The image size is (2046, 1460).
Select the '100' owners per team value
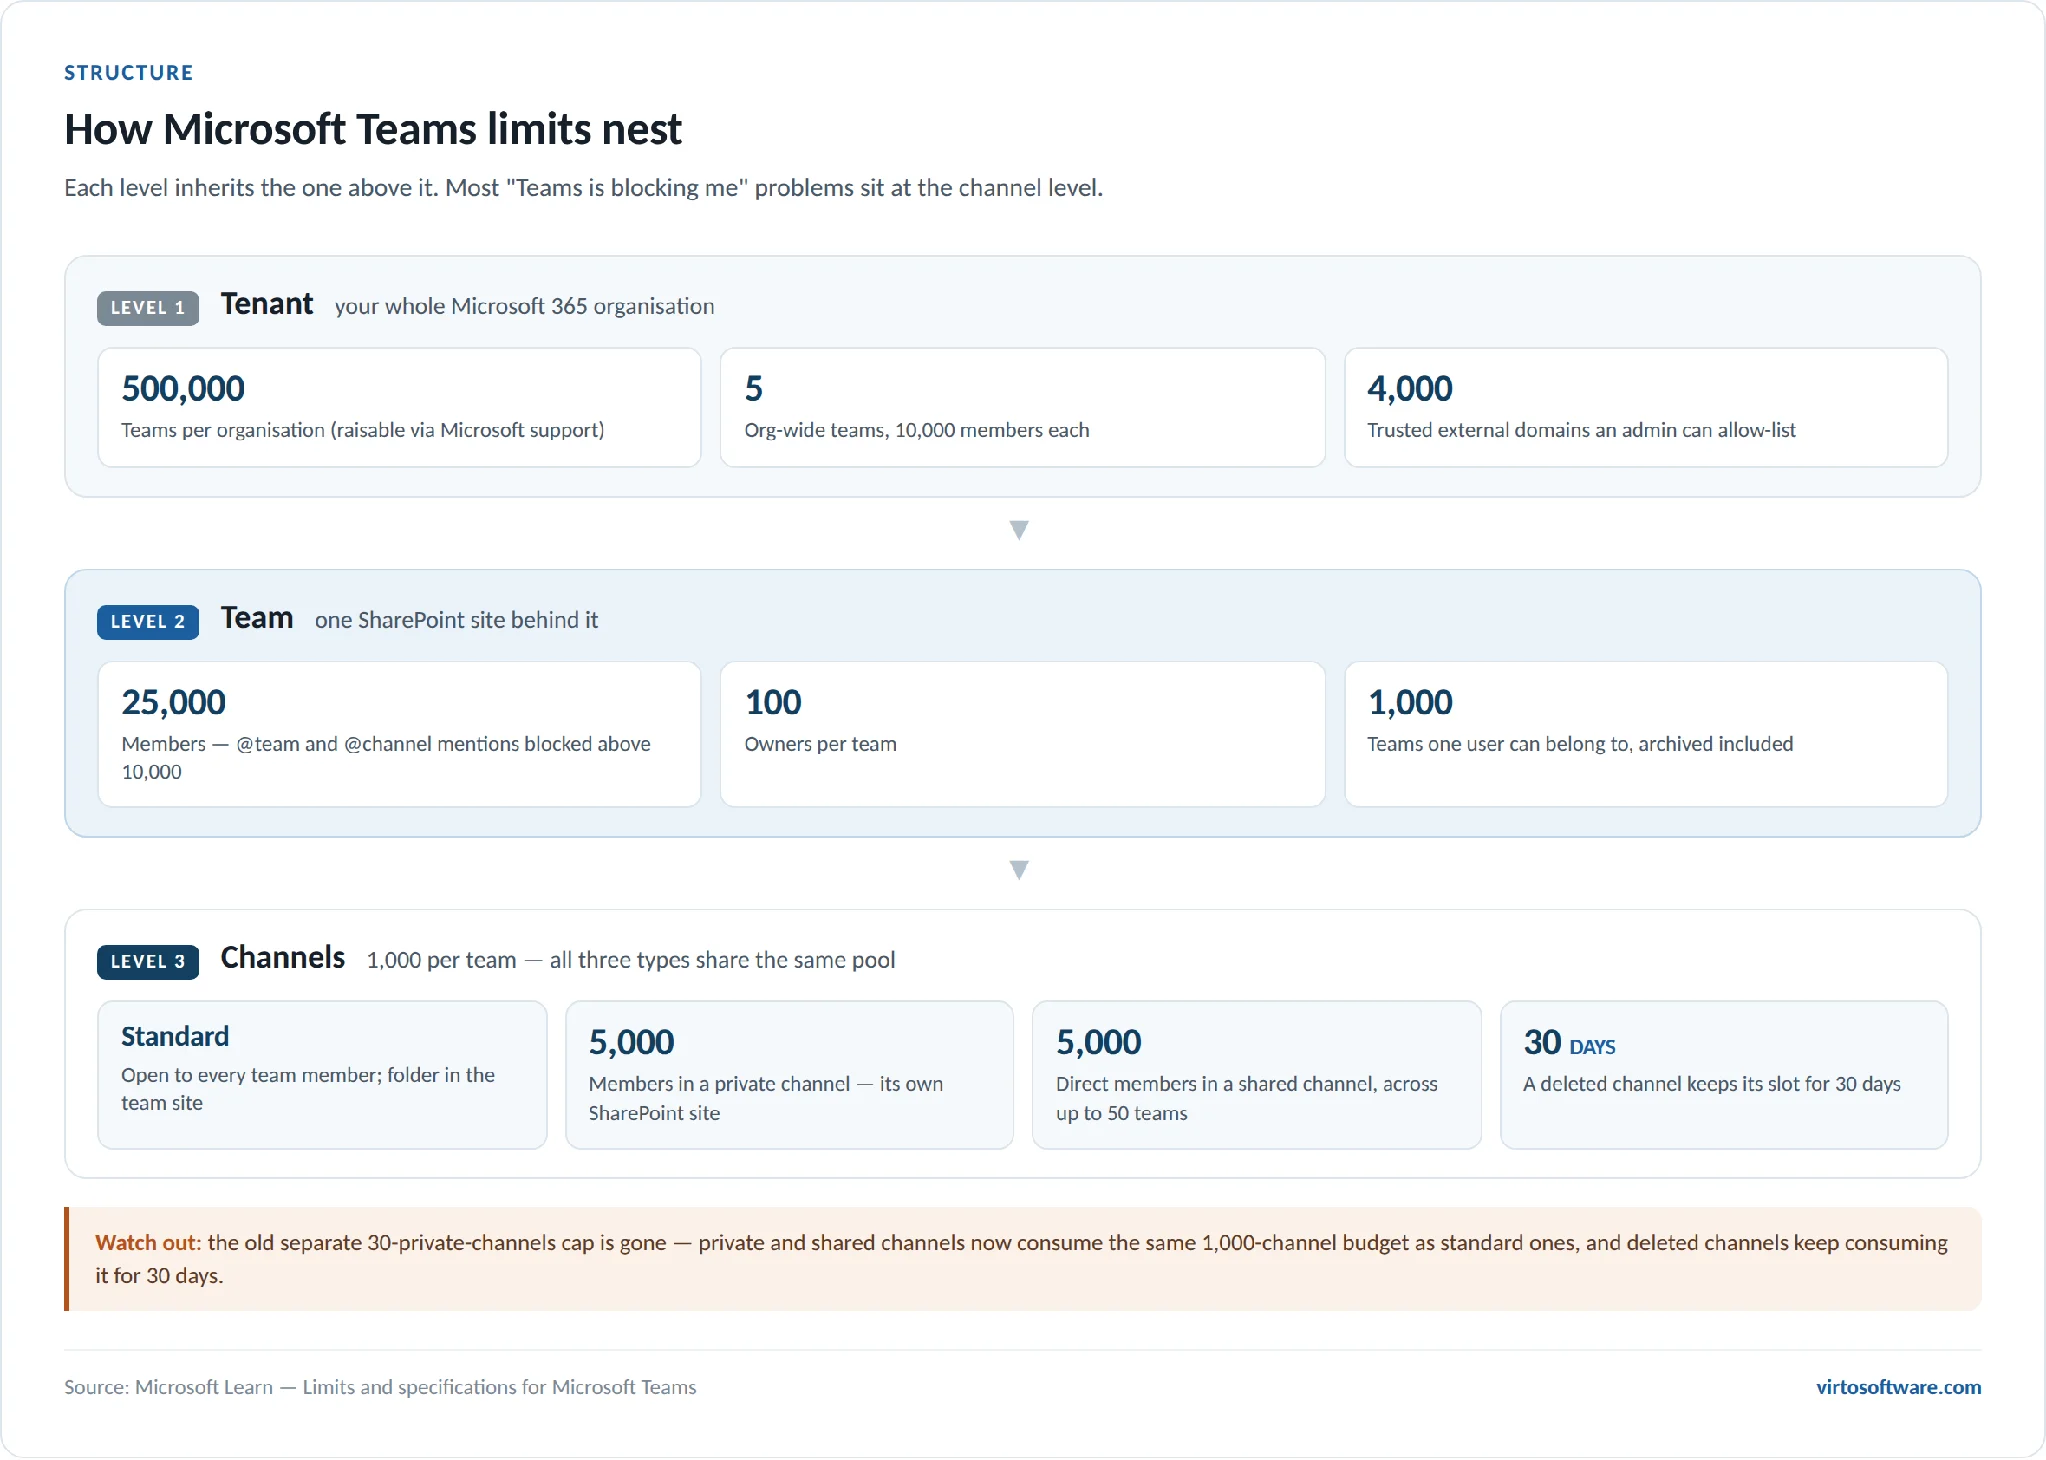point(773,703)
